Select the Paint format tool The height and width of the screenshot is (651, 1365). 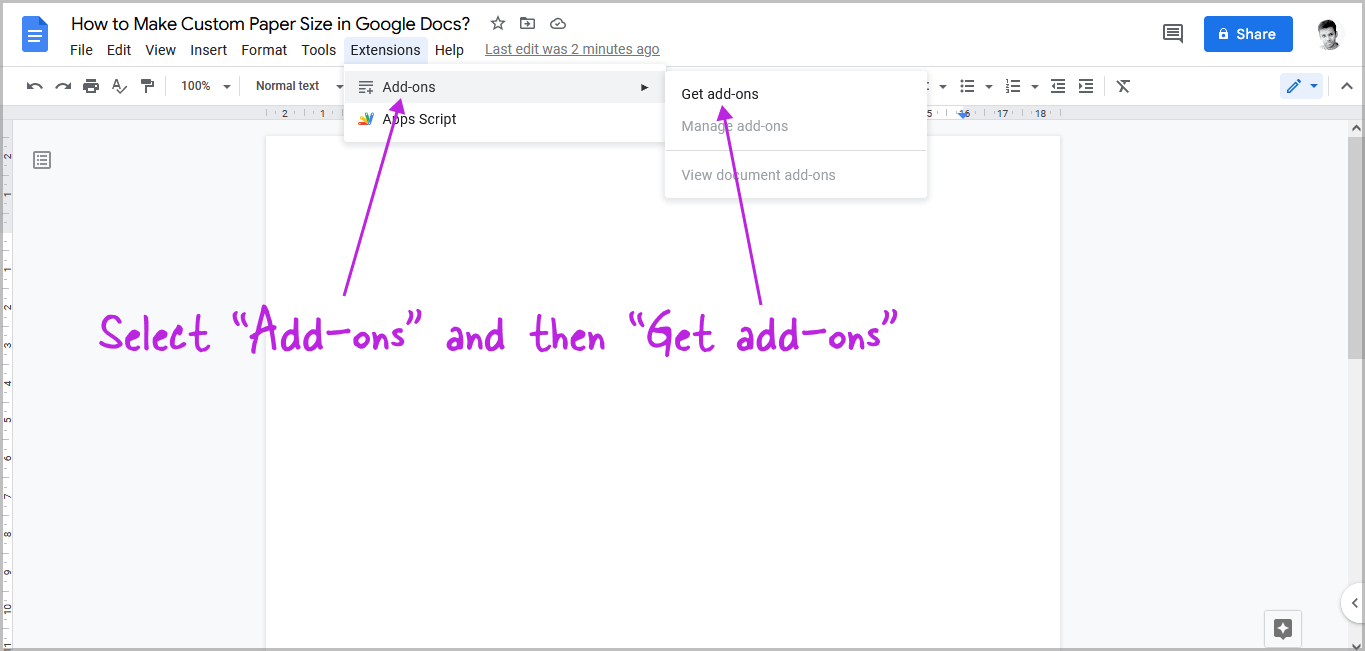coord(147,86)
